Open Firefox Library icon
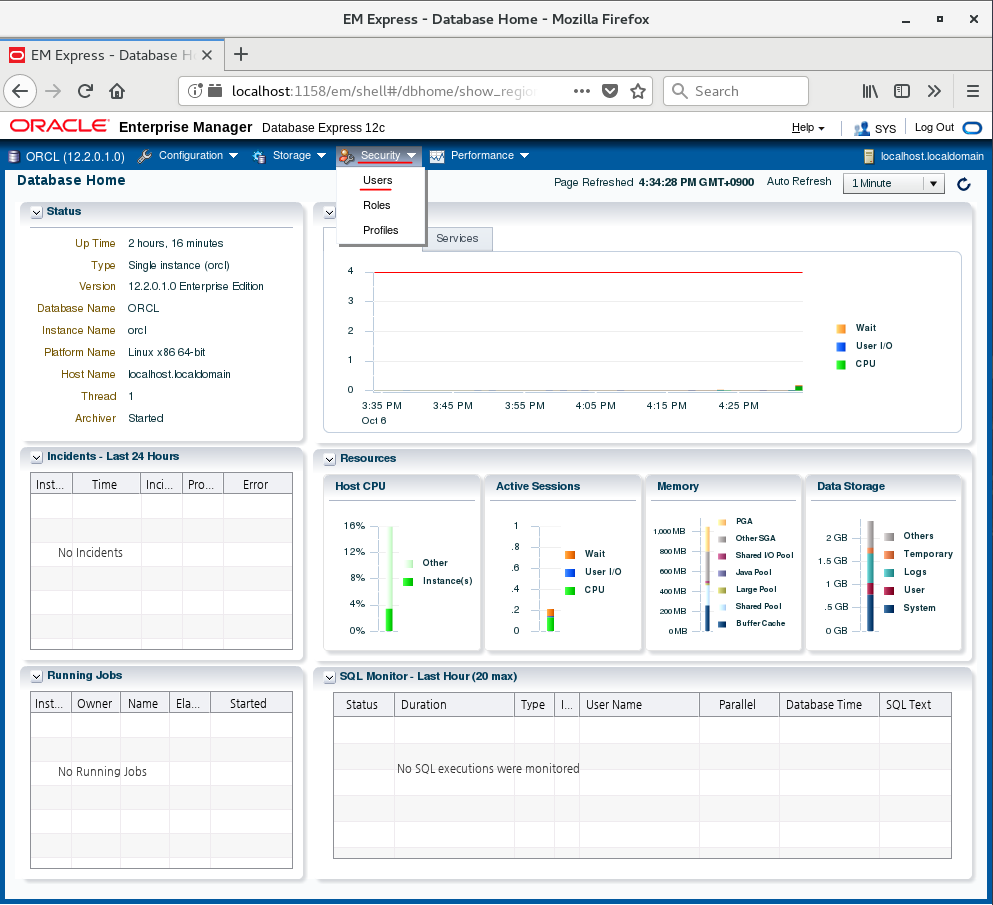 [x=870, y=91]
